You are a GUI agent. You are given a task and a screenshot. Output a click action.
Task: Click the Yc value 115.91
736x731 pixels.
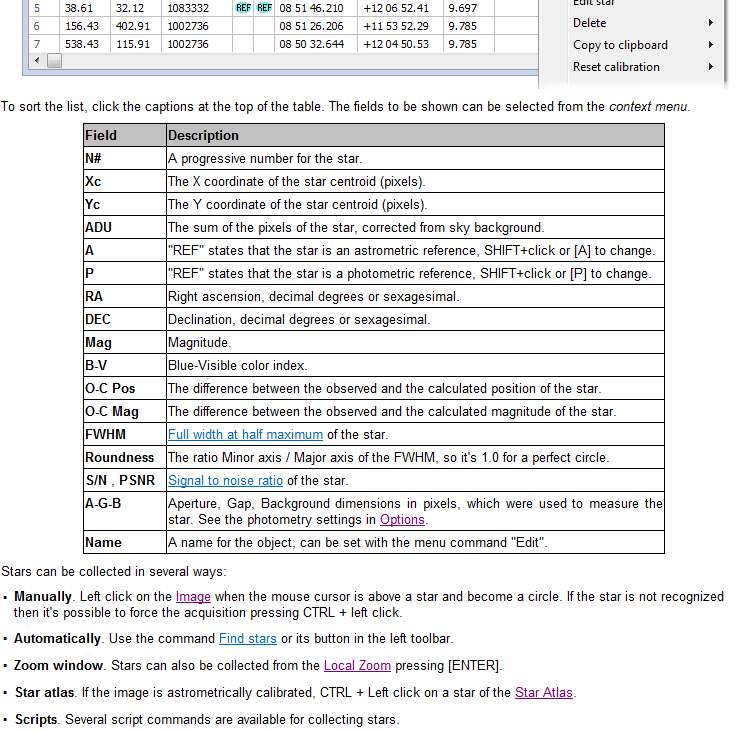click(133, 44)
